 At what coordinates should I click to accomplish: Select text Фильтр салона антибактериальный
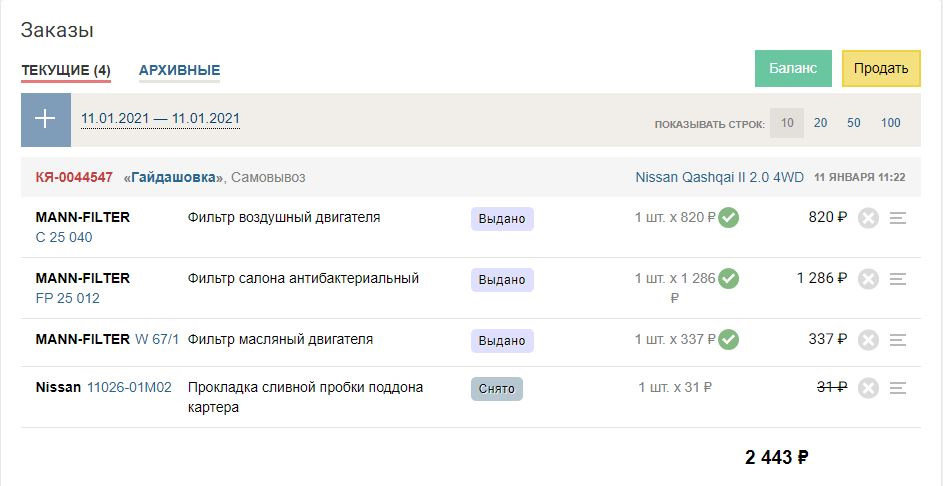(x=303, y=278)
